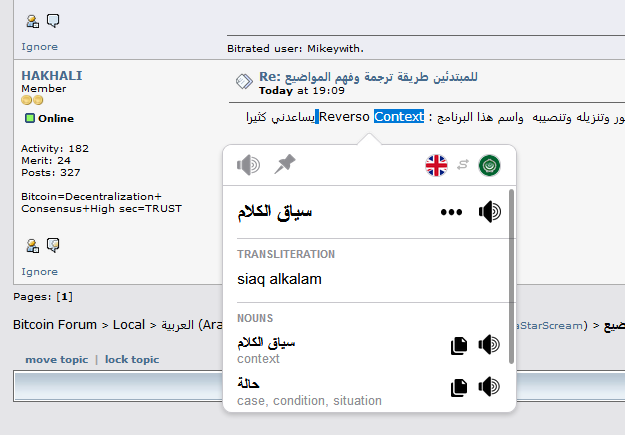Screen dimensions: 625x435
Task: Select the Arabic flag target language
Action: click(x=489, y=165)
